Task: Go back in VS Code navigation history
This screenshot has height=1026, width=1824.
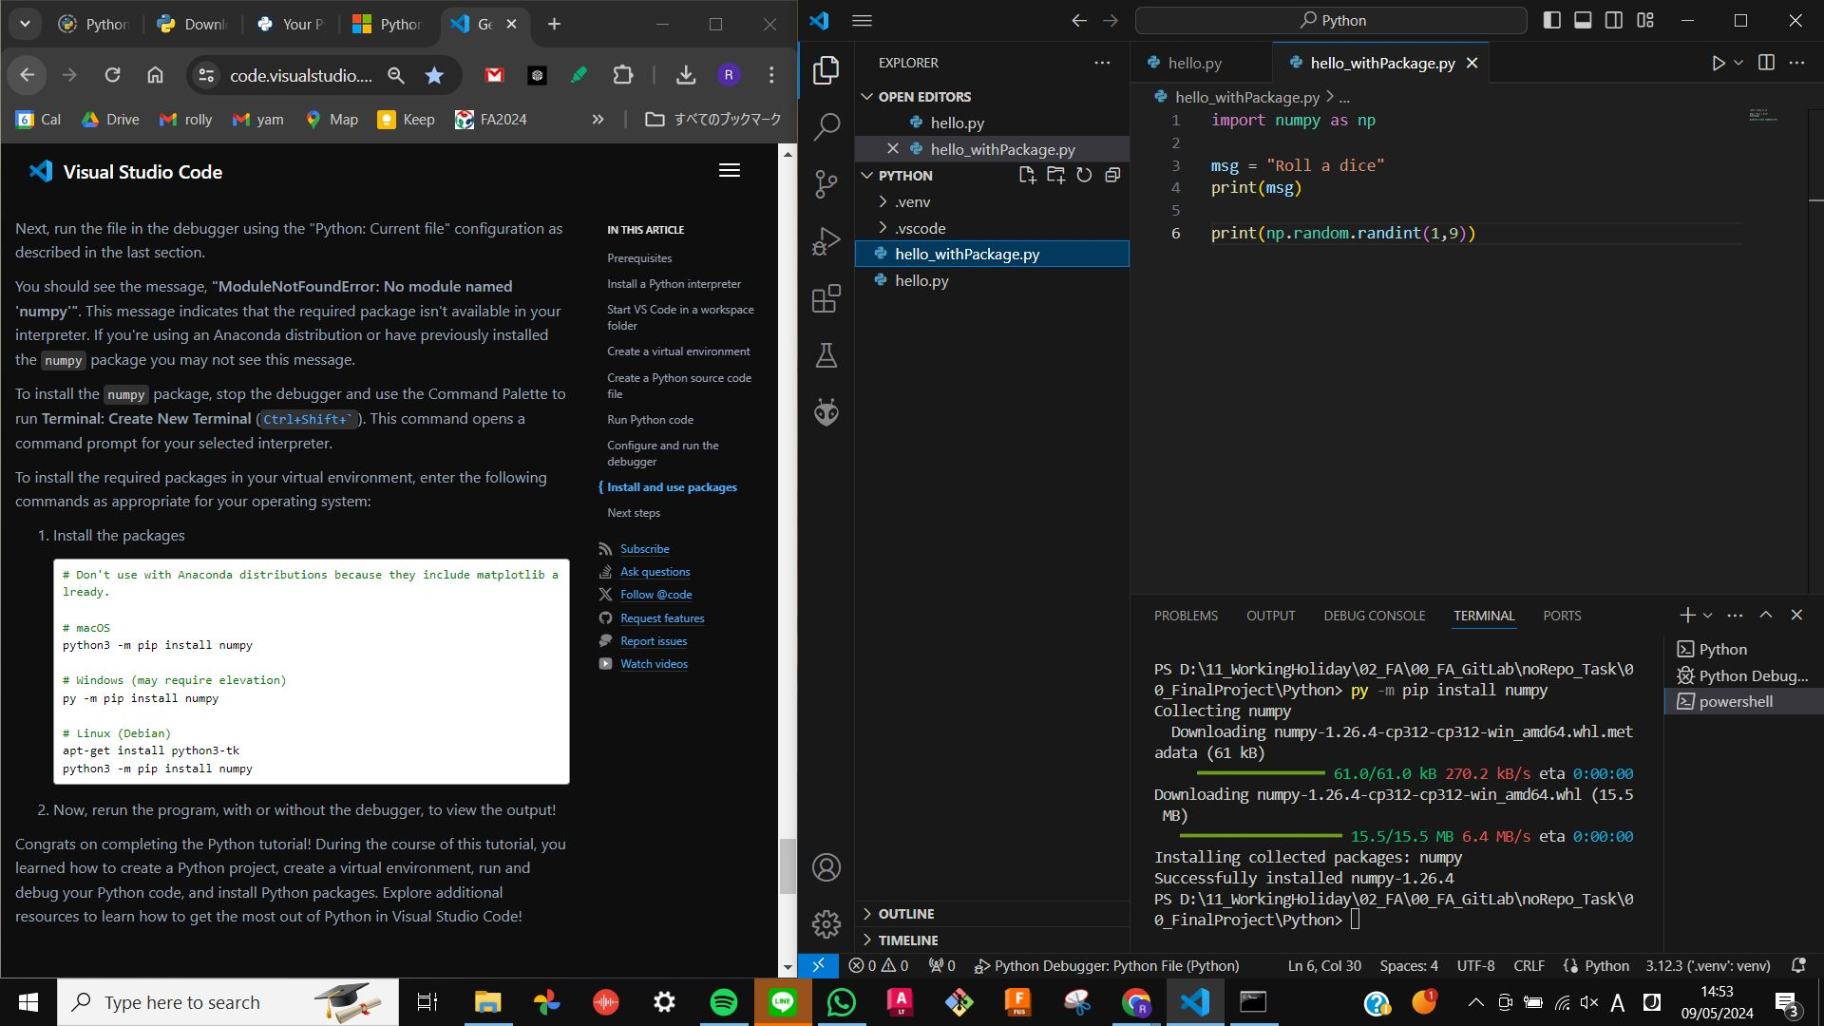Action: coord(1079,20)
